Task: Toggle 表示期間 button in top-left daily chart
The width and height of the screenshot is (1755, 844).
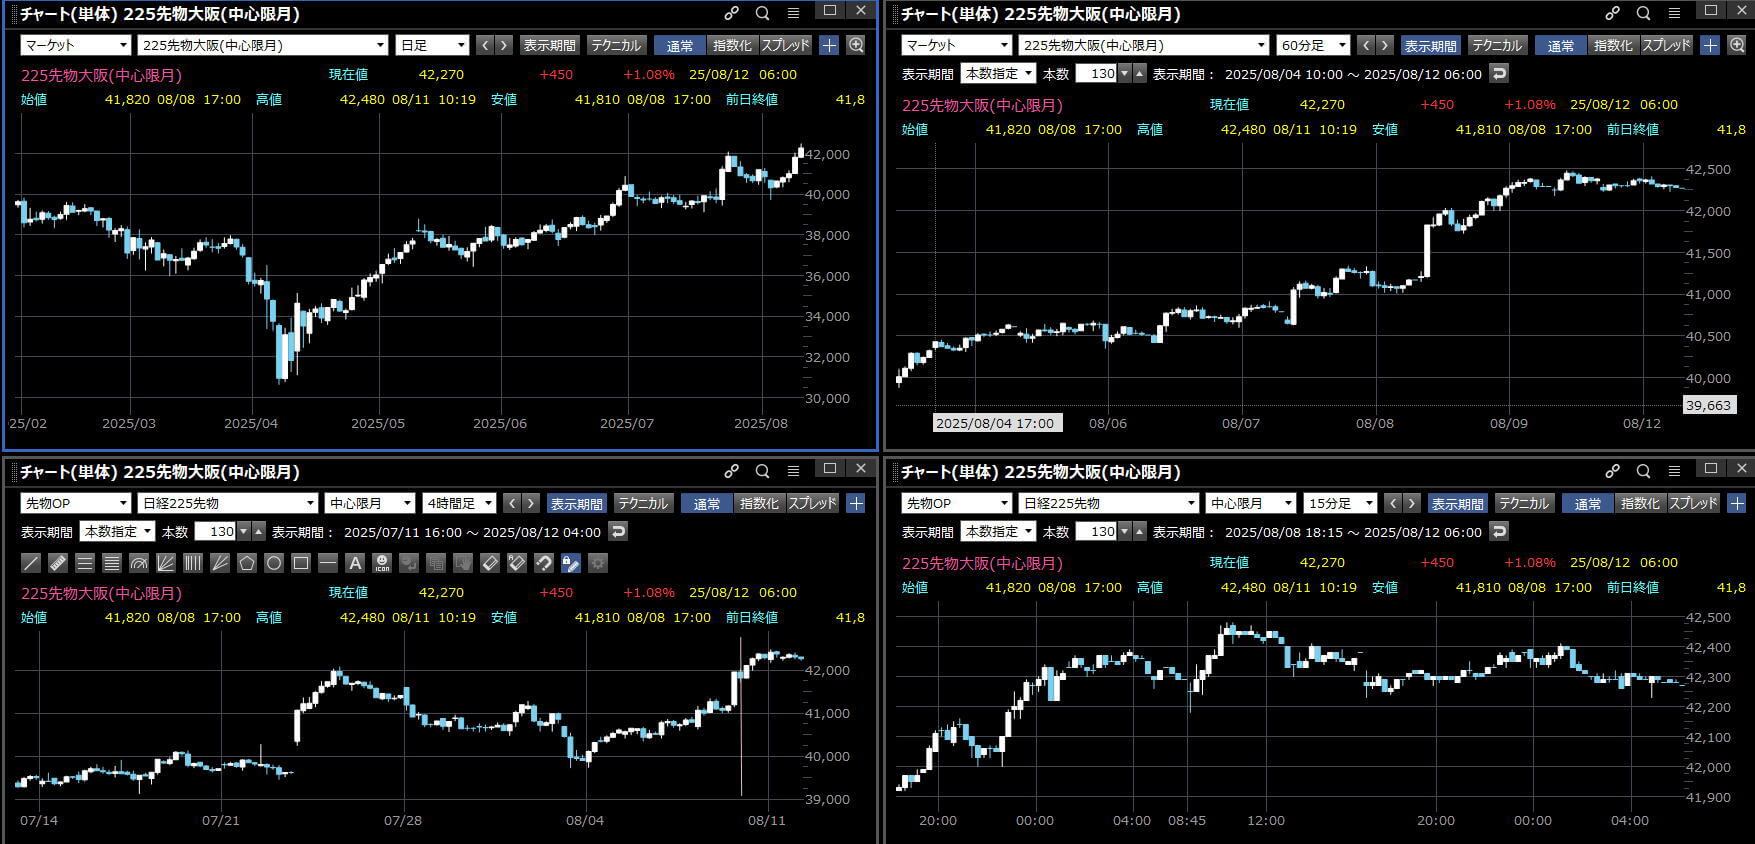Action: click(x=549, y=45)
